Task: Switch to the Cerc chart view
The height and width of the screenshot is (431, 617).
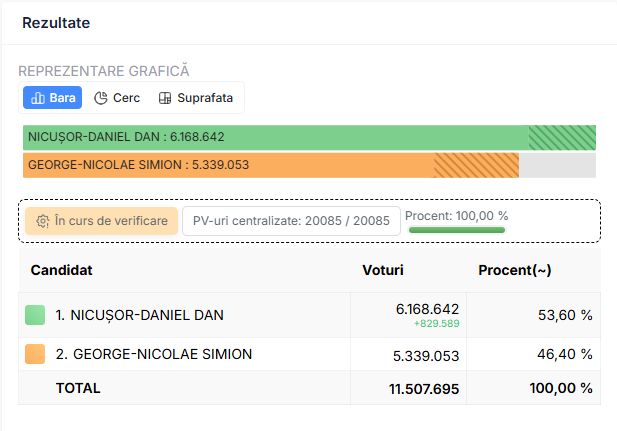Action: [117, 98]
